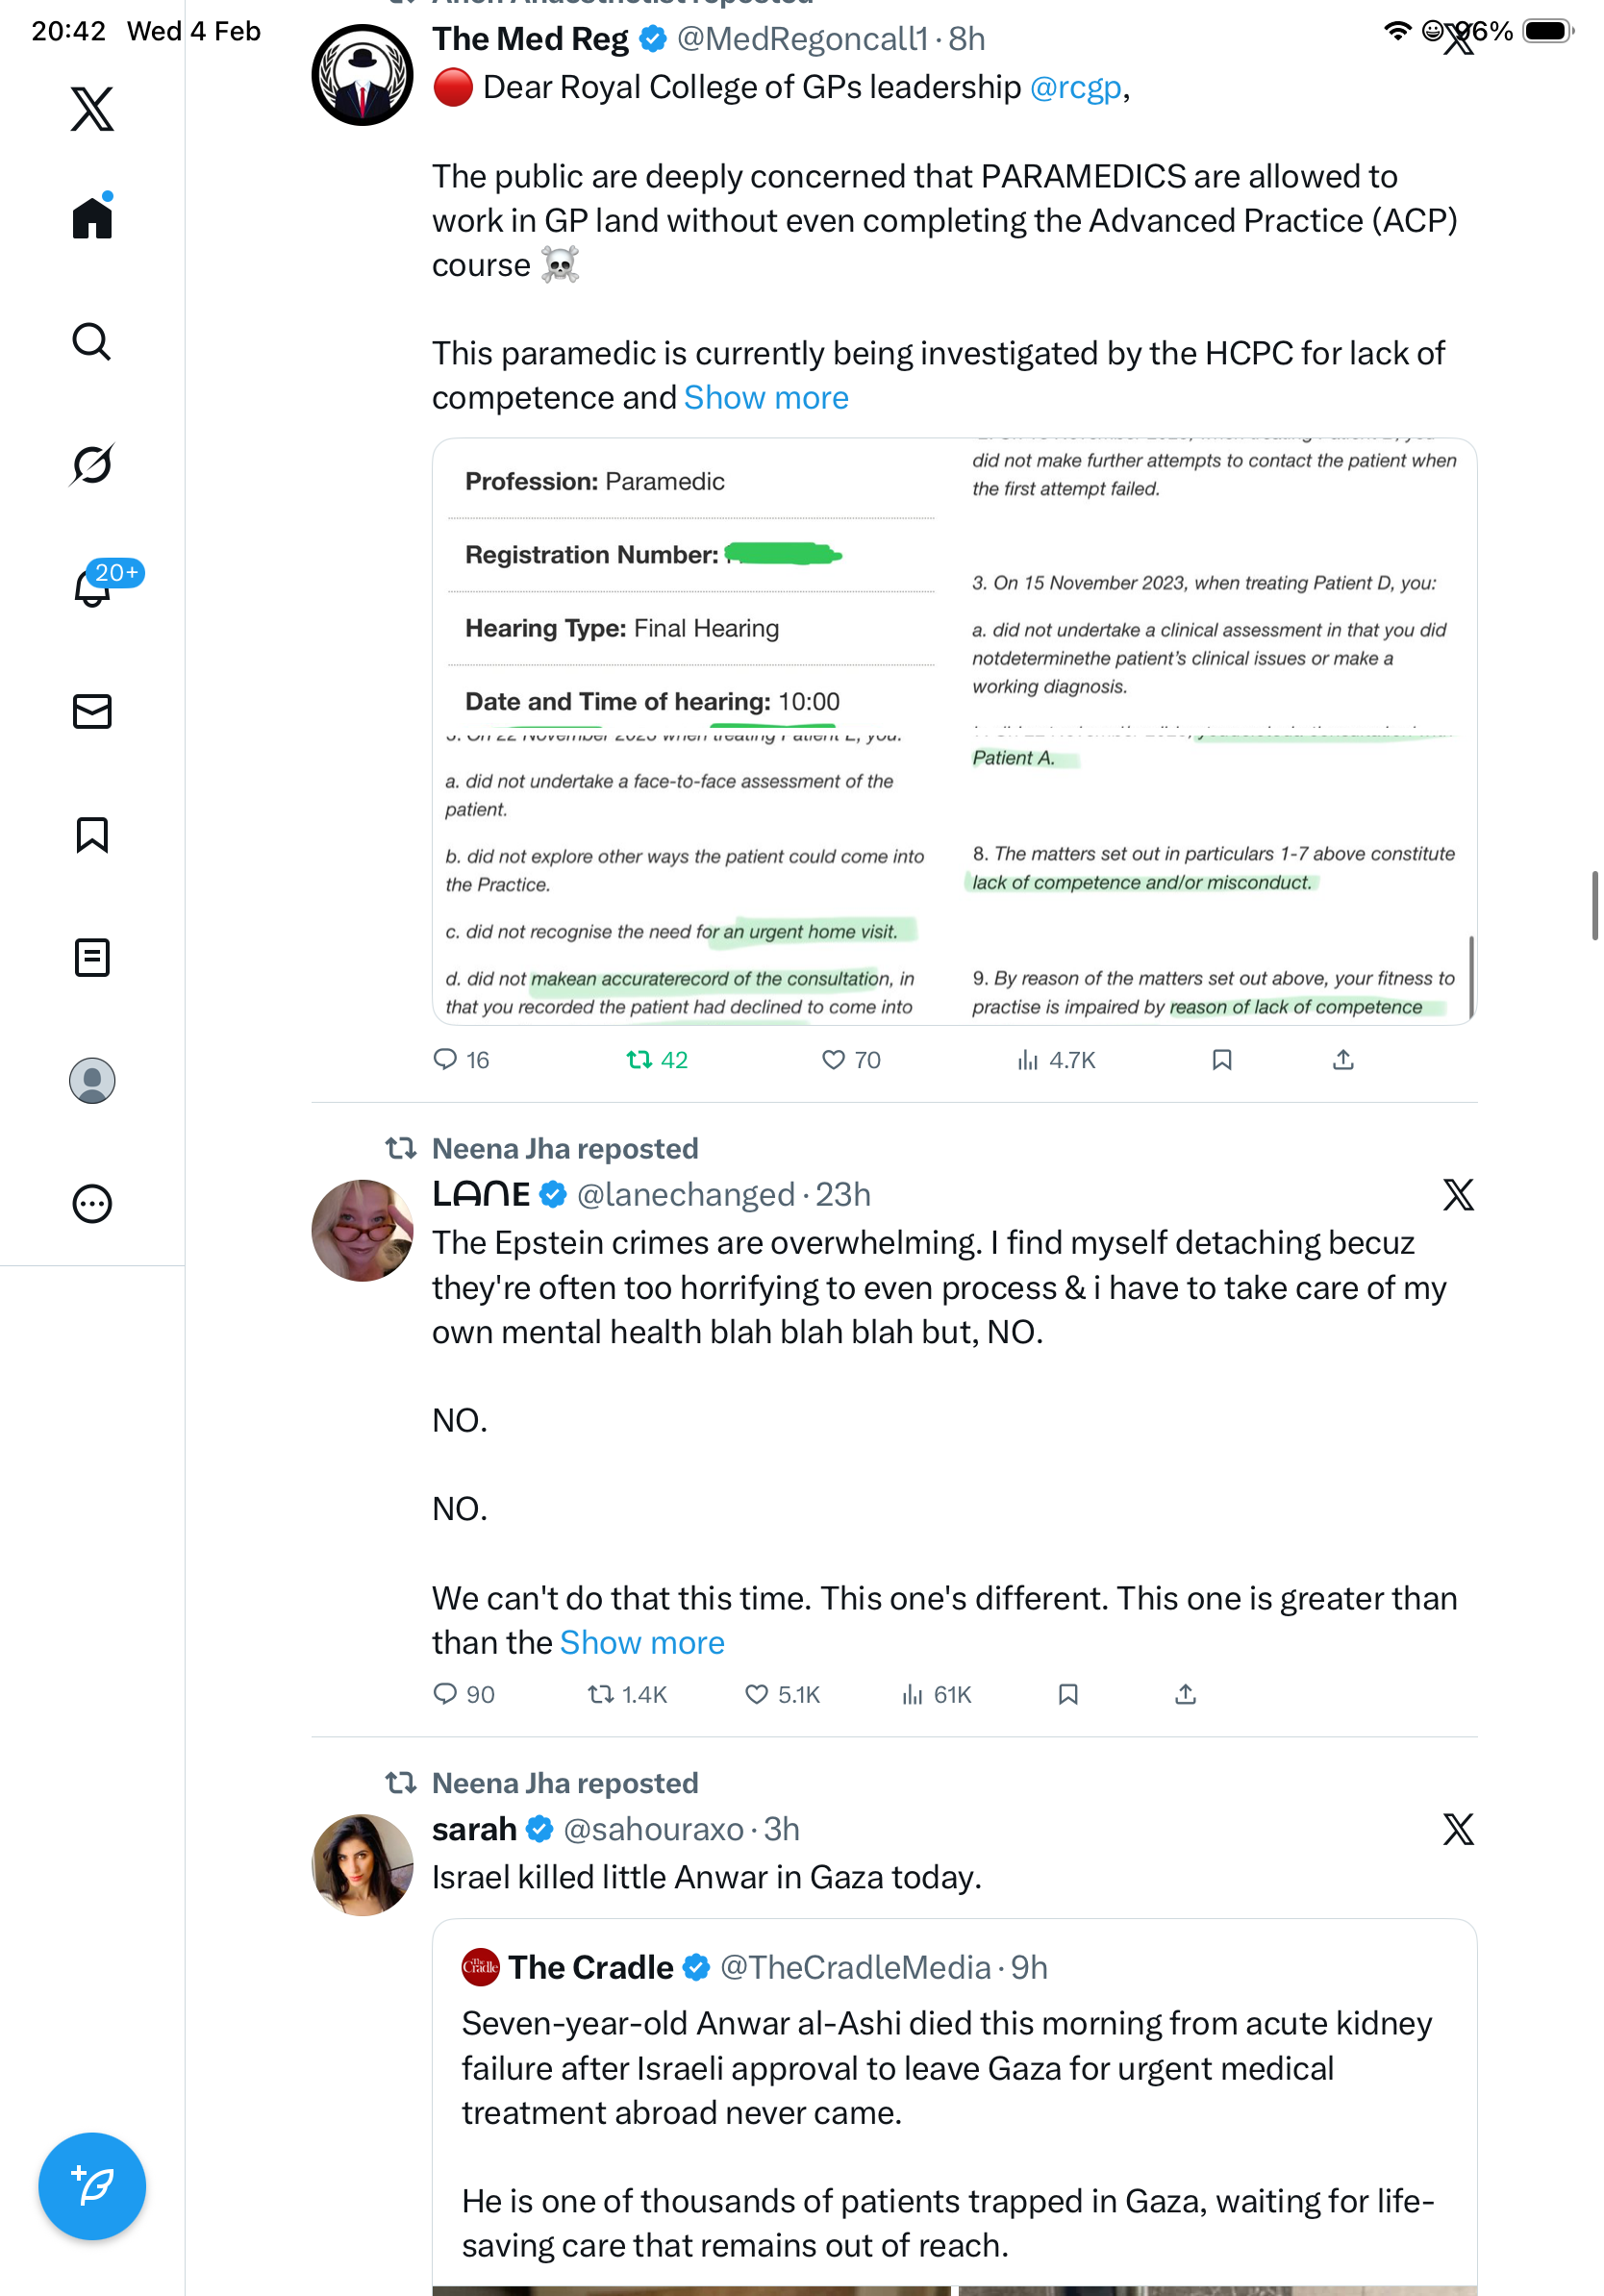Open the Grok icon in sidebar
Image resolution: width=1604 pixels, height=2296 pixels.
pyautogui.click(x=92, y=465)
